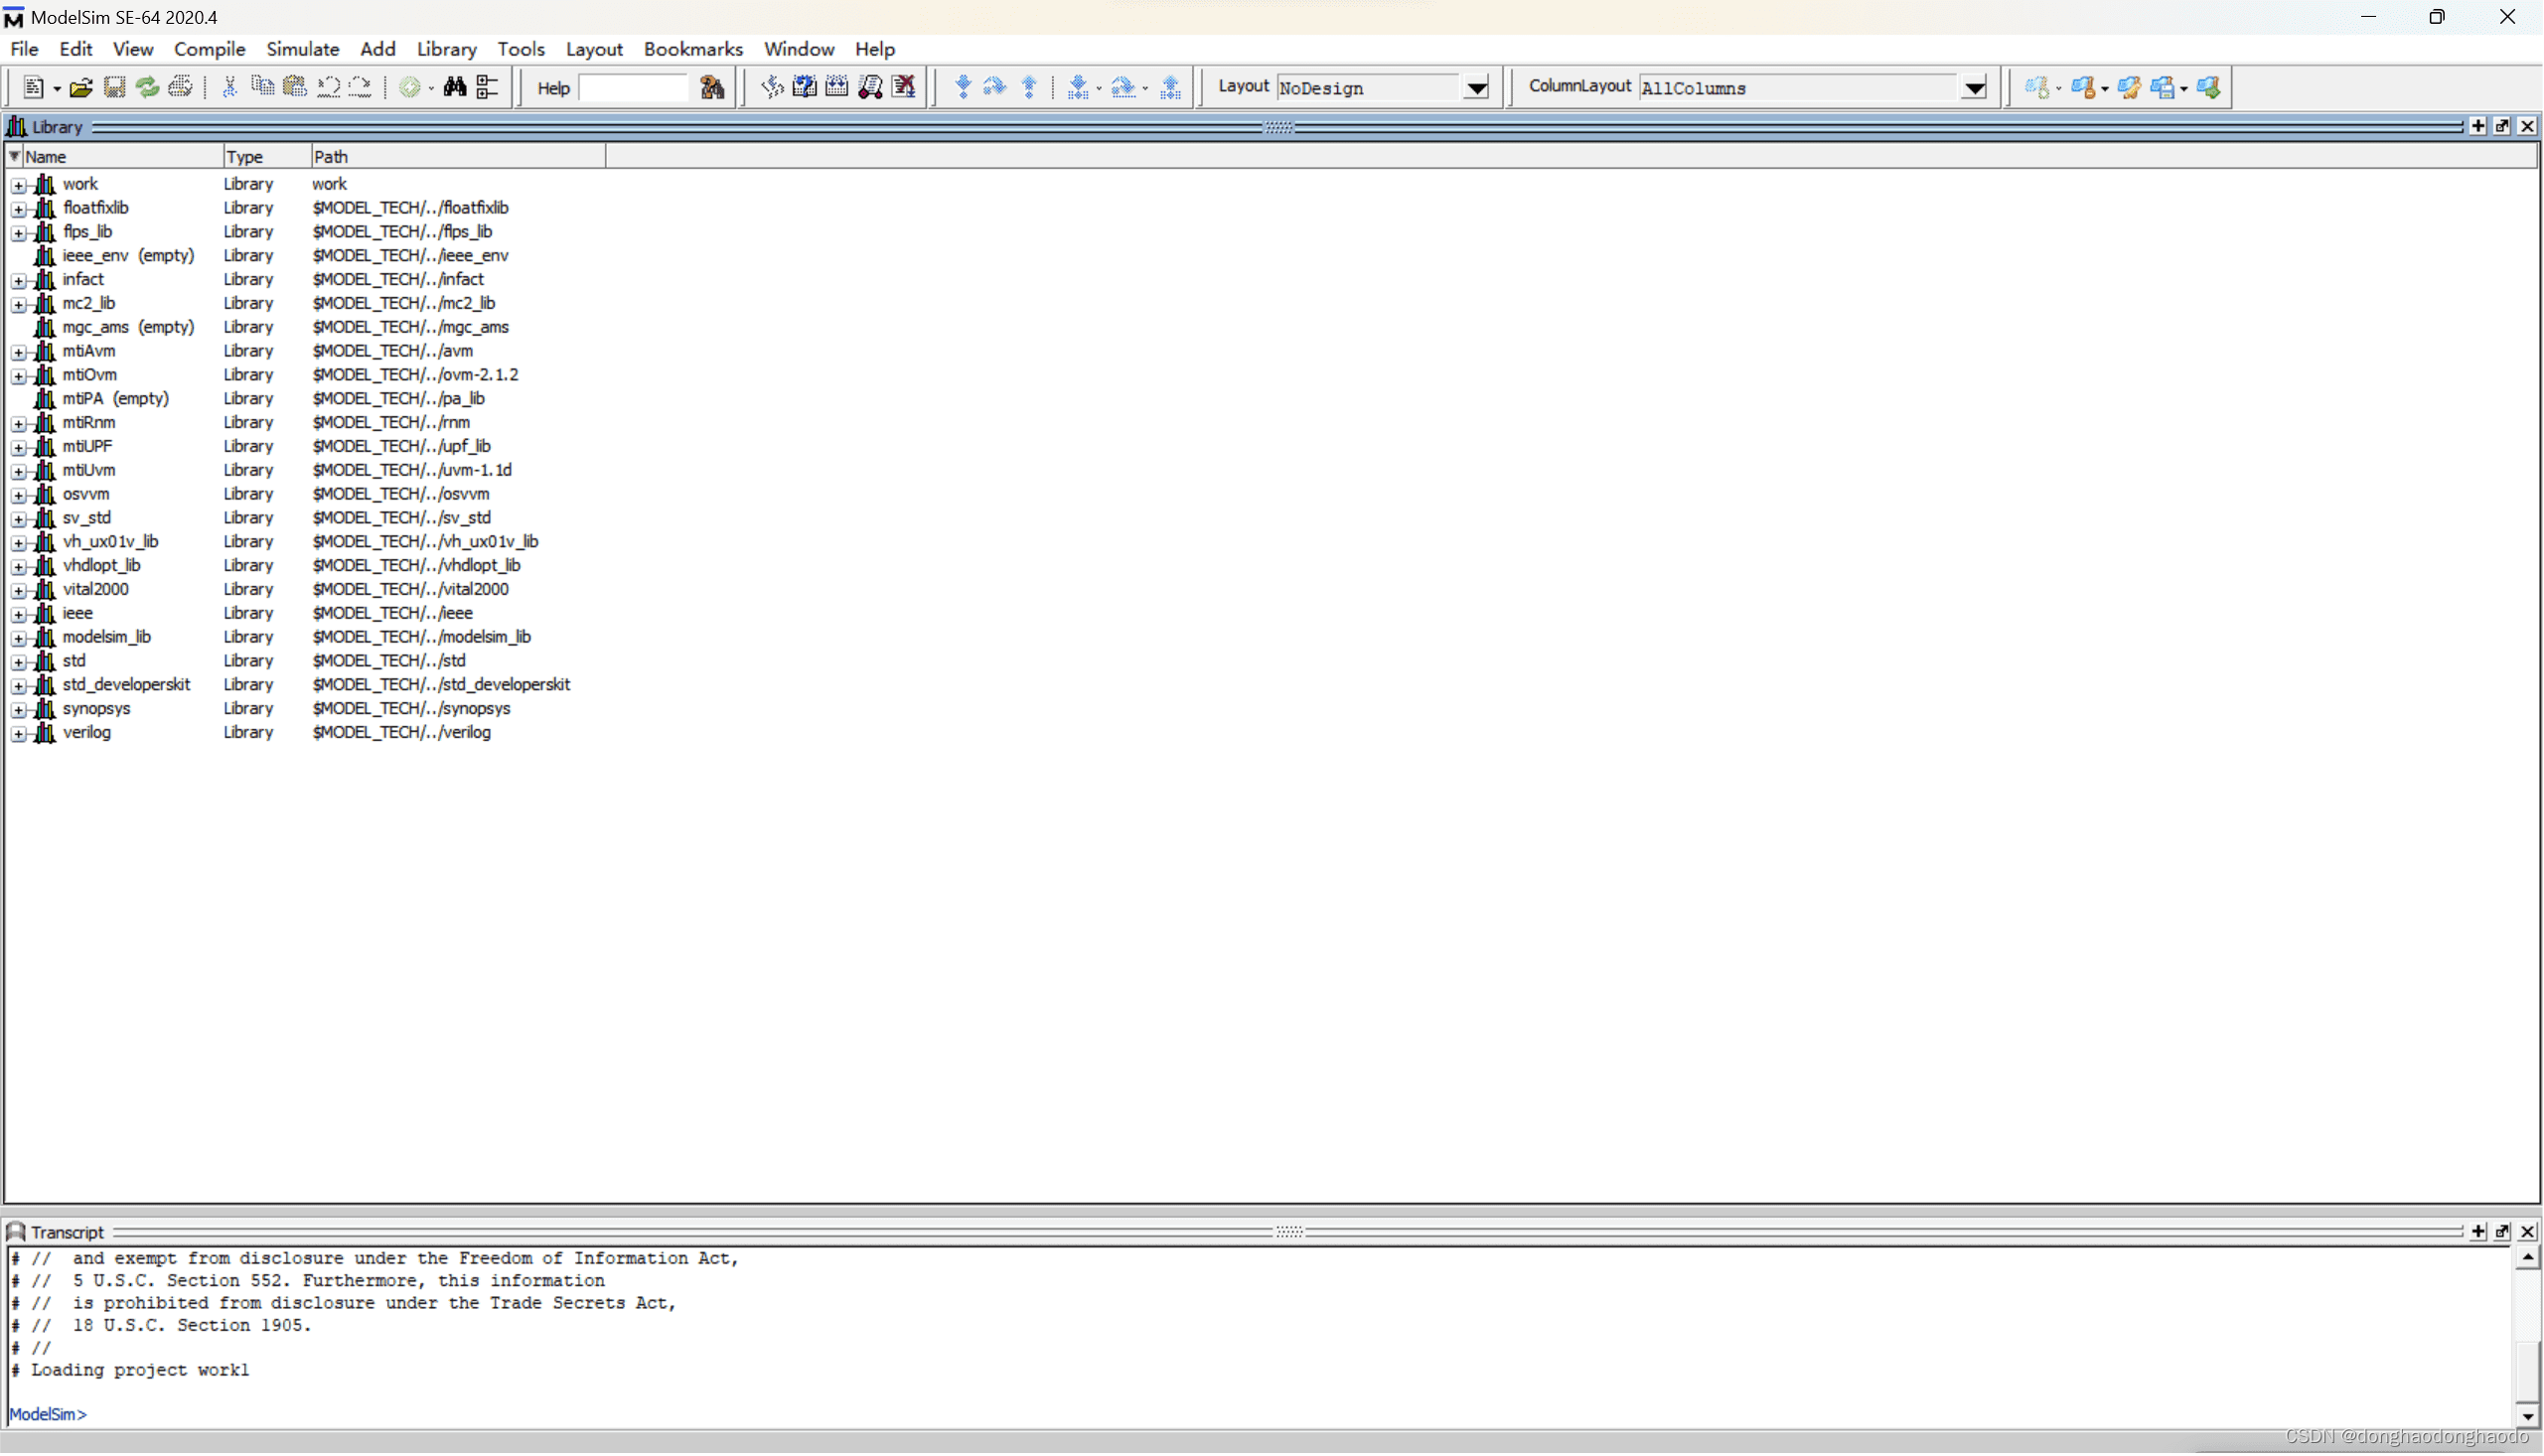
Task: Zoom the Library pane with plus button
Action: (2478, 126)
